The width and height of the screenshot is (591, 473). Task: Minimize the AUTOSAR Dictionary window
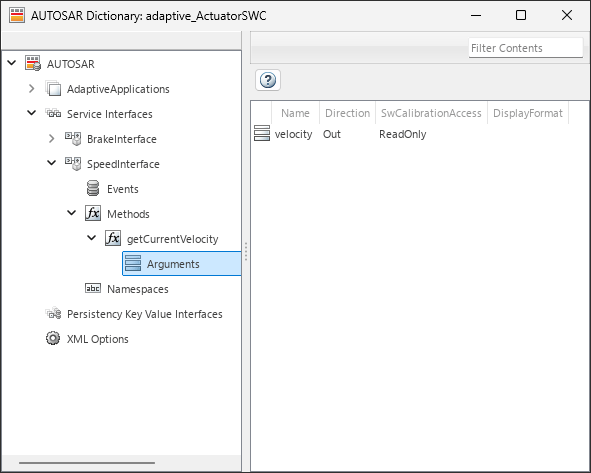[476, 15]
